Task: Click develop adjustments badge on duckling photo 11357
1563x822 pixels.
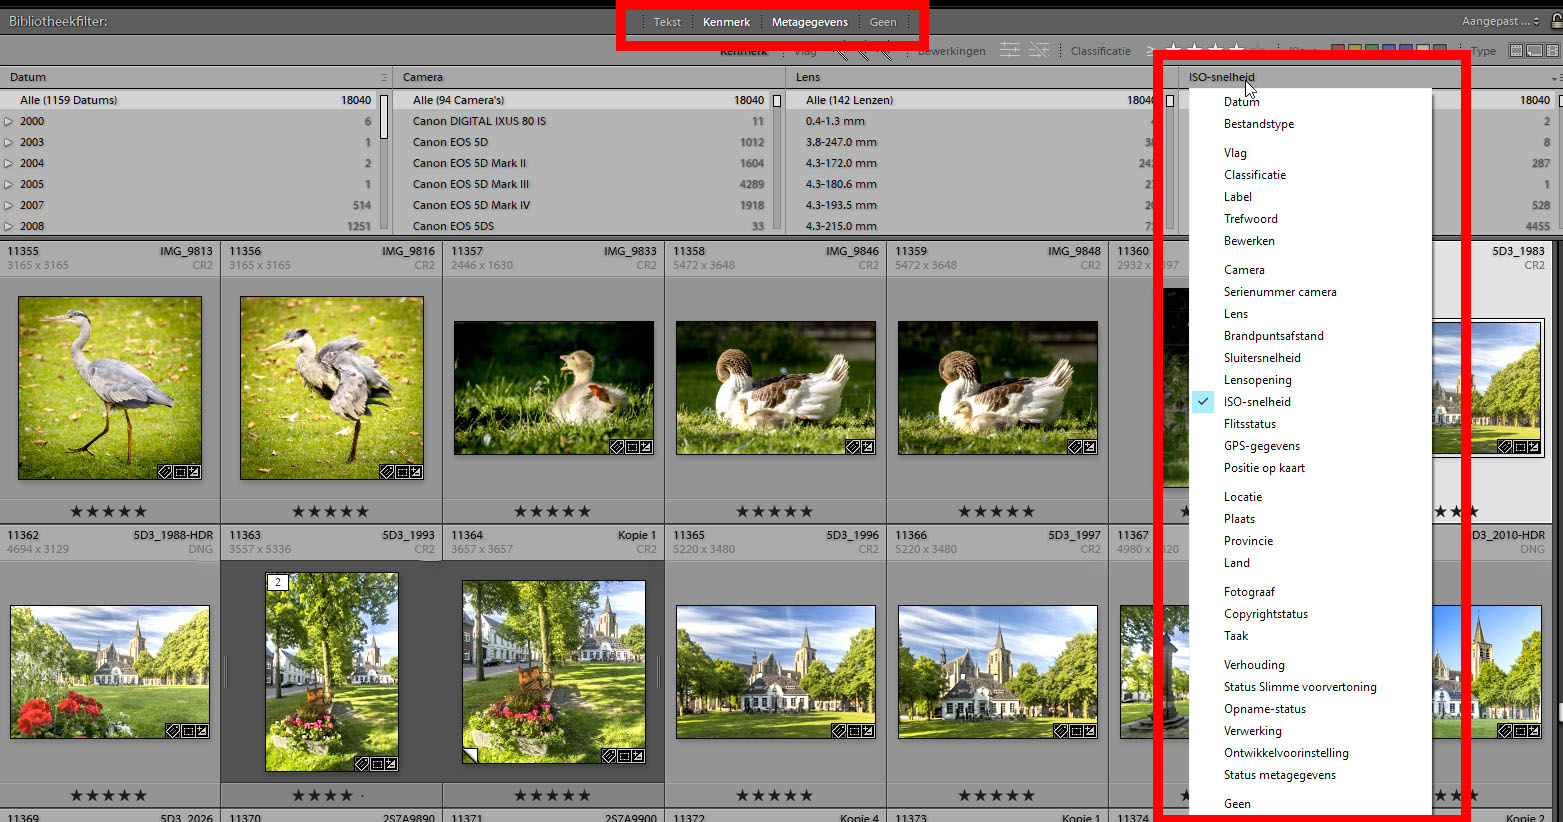Action: click(646, 447)
